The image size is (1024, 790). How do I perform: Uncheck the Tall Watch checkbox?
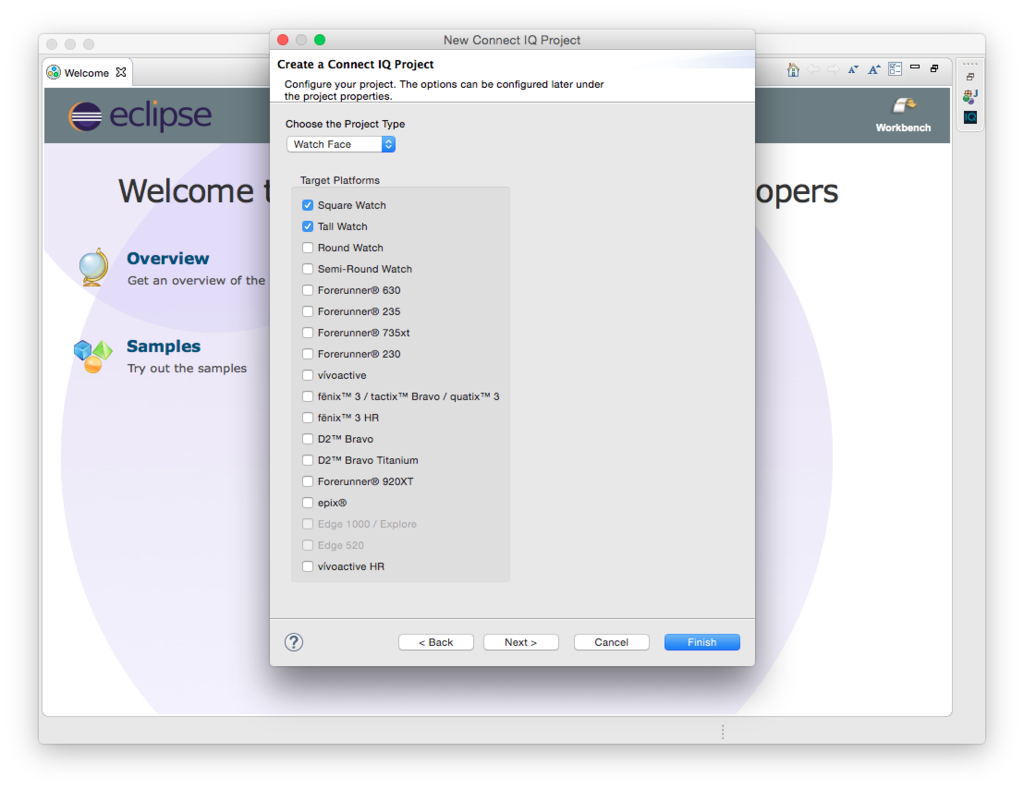click(308, 227)
